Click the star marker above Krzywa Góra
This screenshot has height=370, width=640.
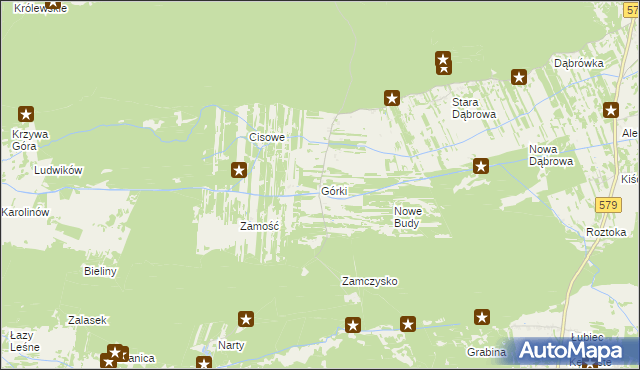[x=26, y=114]
